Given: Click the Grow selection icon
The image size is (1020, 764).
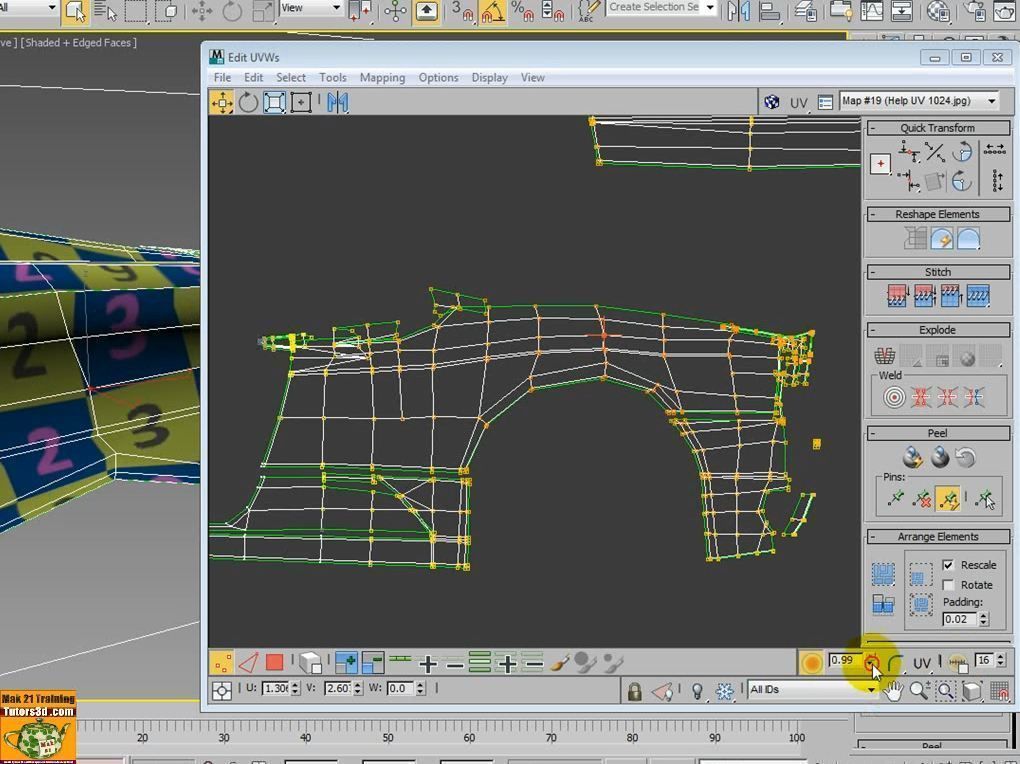Looking at the screenshot, I should point(347,663).
